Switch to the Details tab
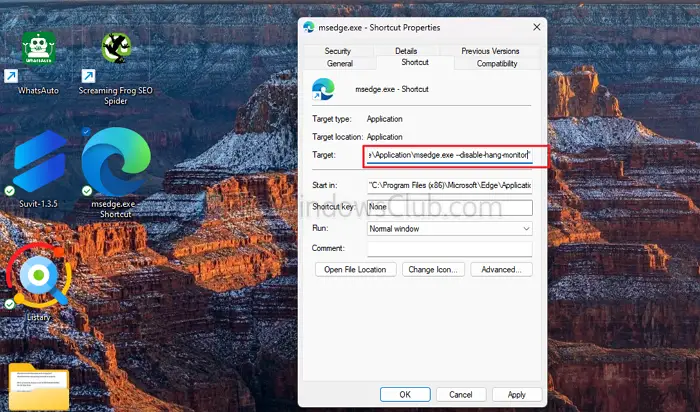Viewport: 700px width, 412px height. click(x=406, y=51)
